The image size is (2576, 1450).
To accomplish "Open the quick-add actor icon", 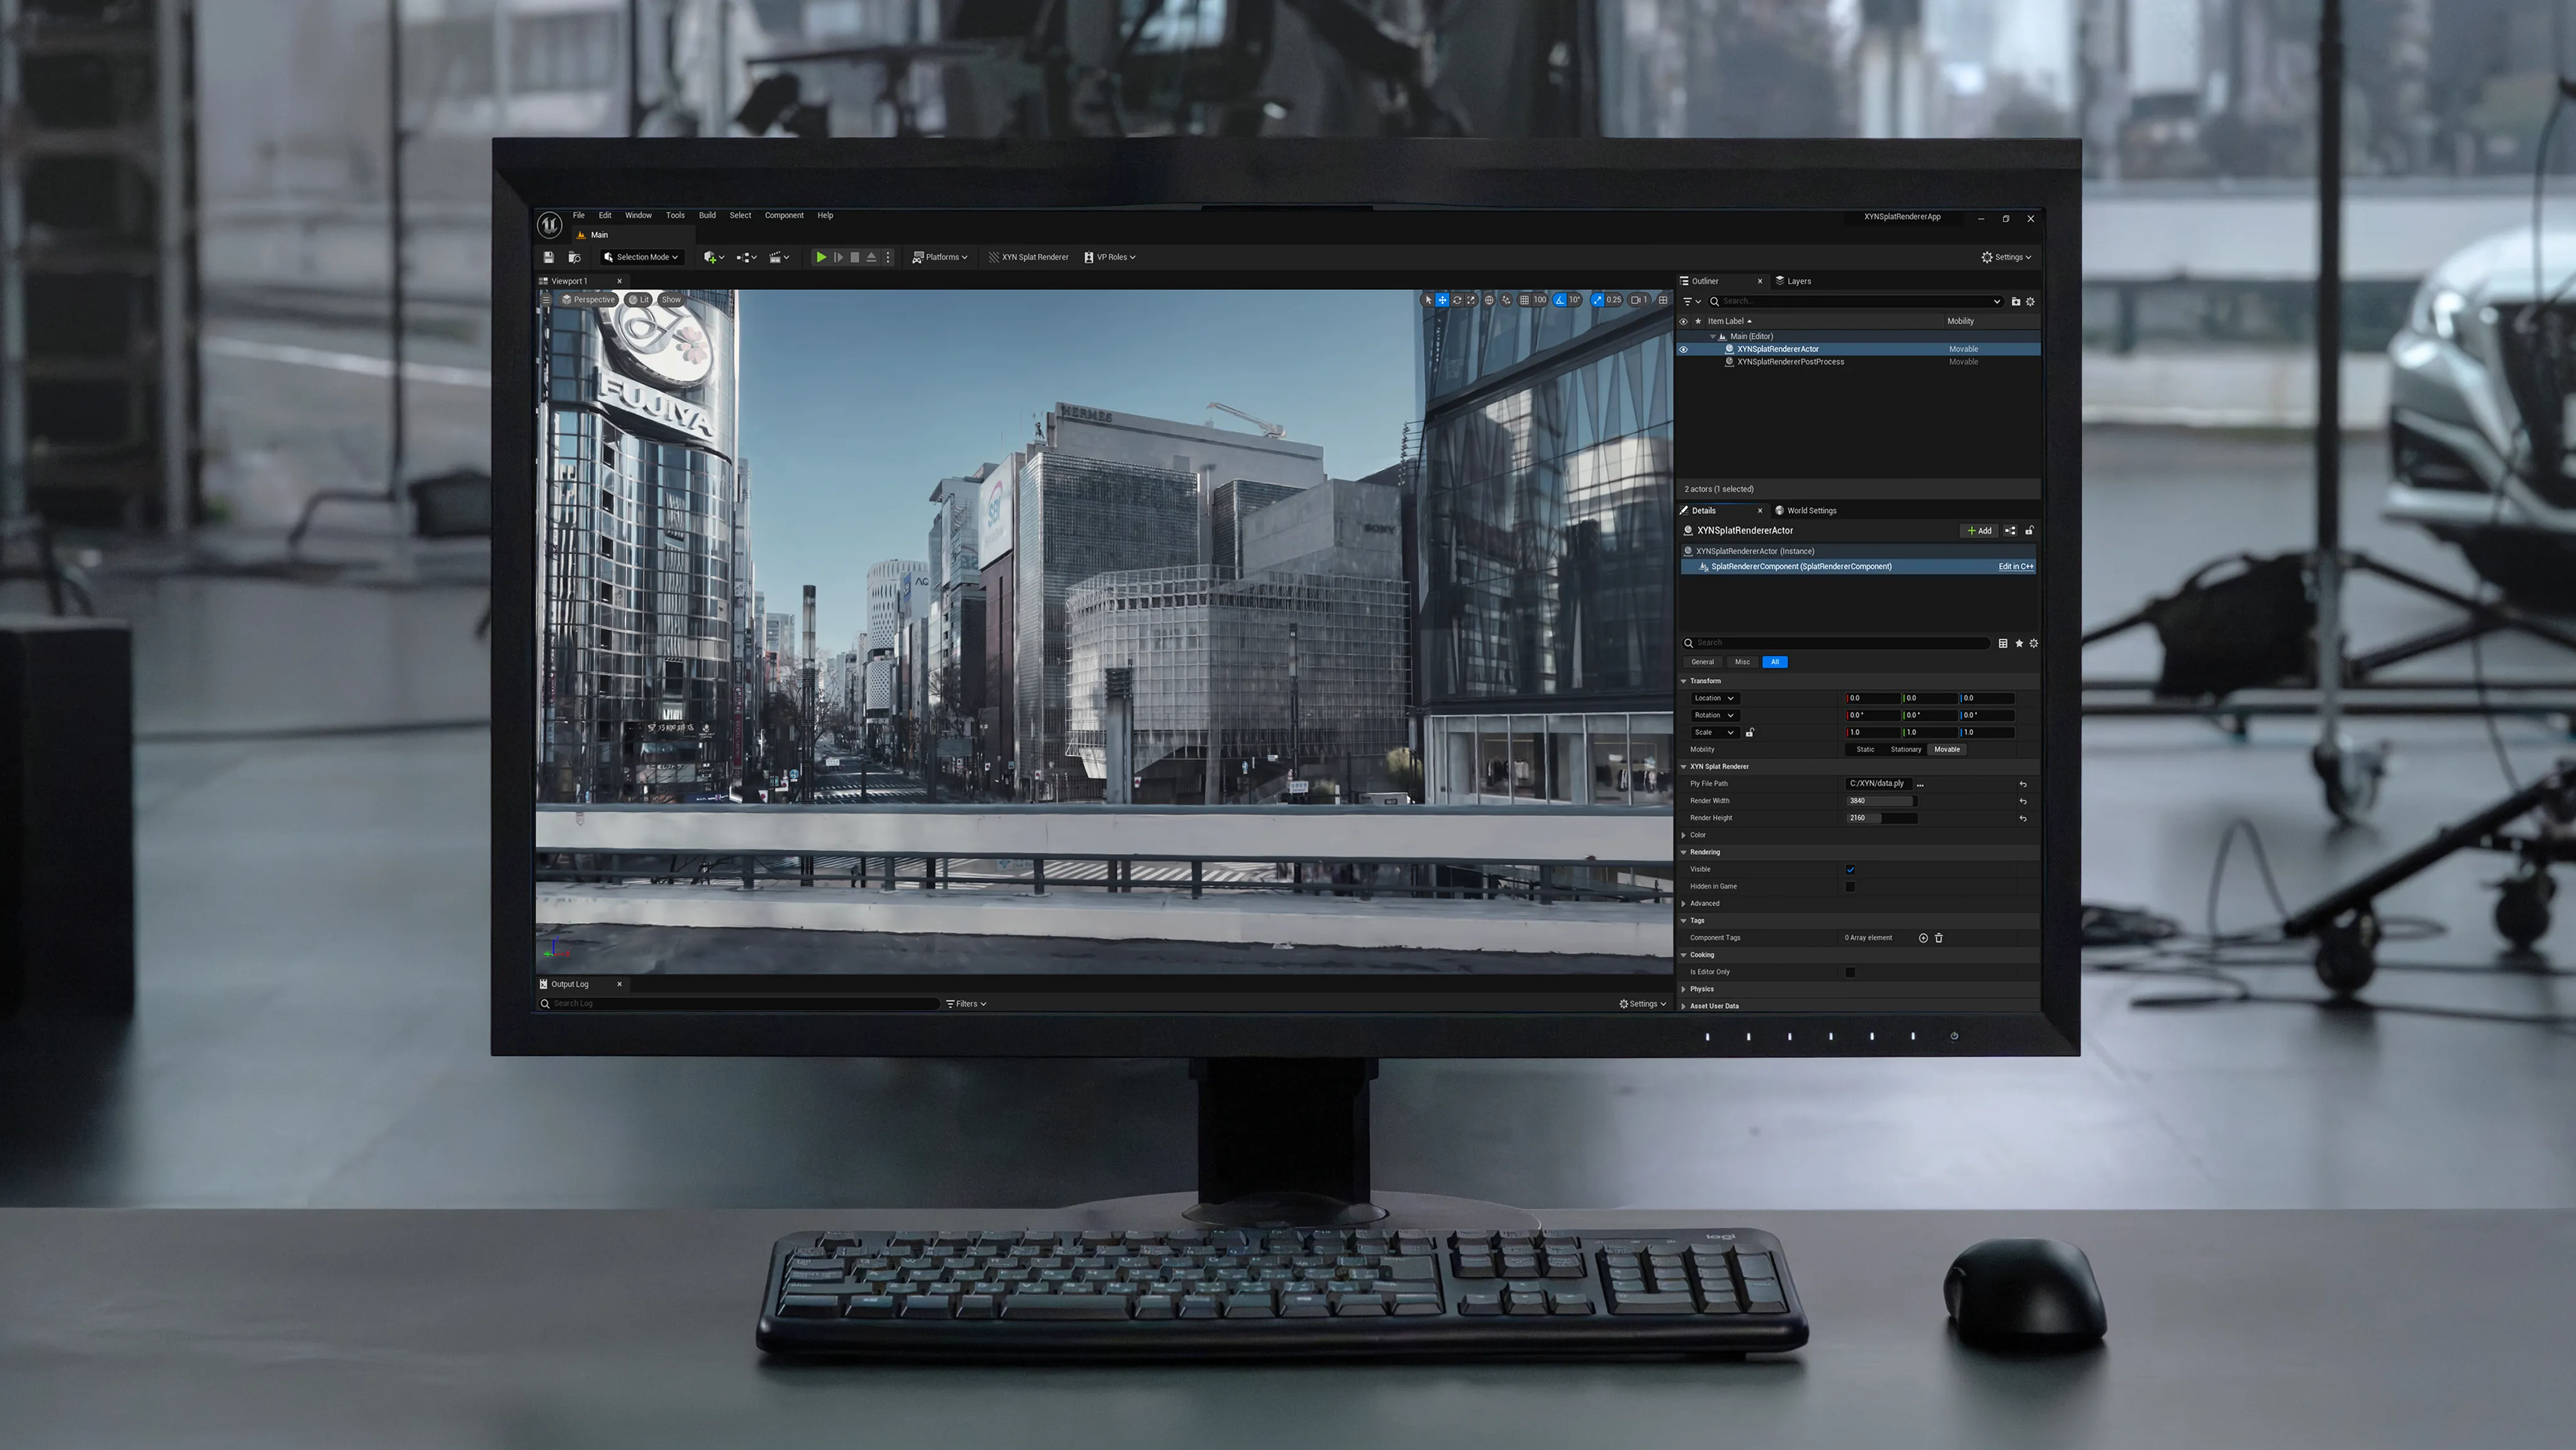I will point(710,257).
